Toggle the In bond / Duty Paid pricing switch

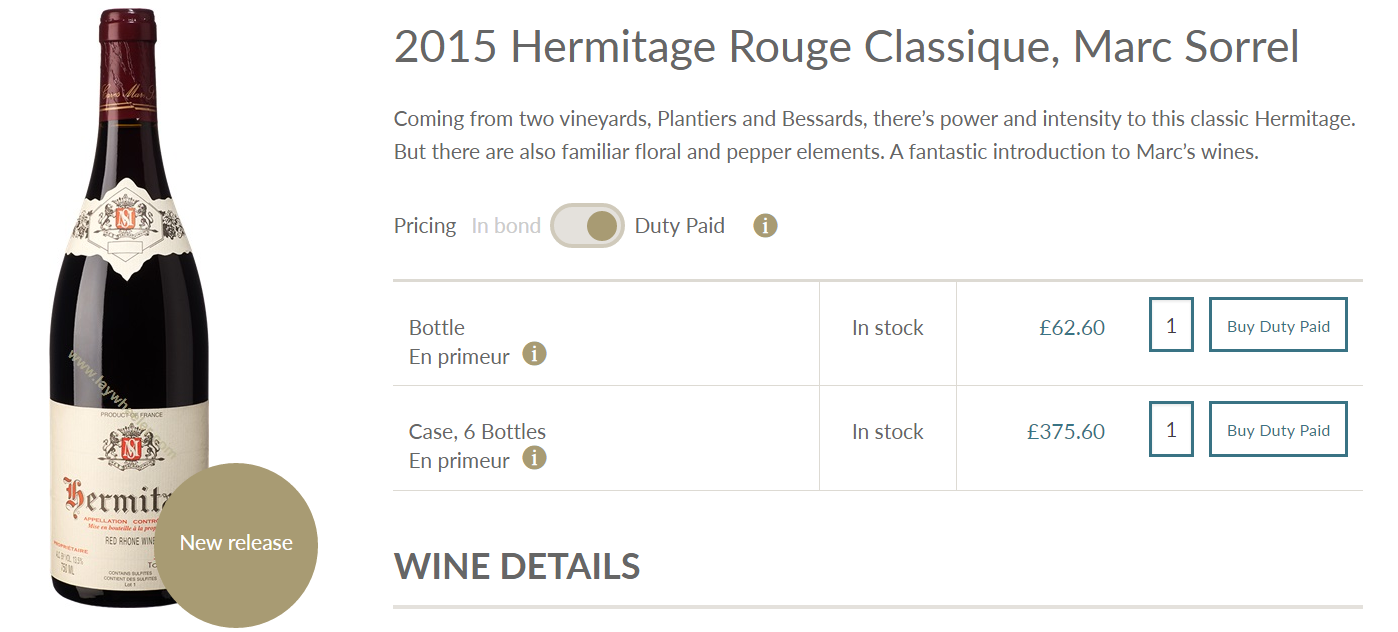click(588, 225)
